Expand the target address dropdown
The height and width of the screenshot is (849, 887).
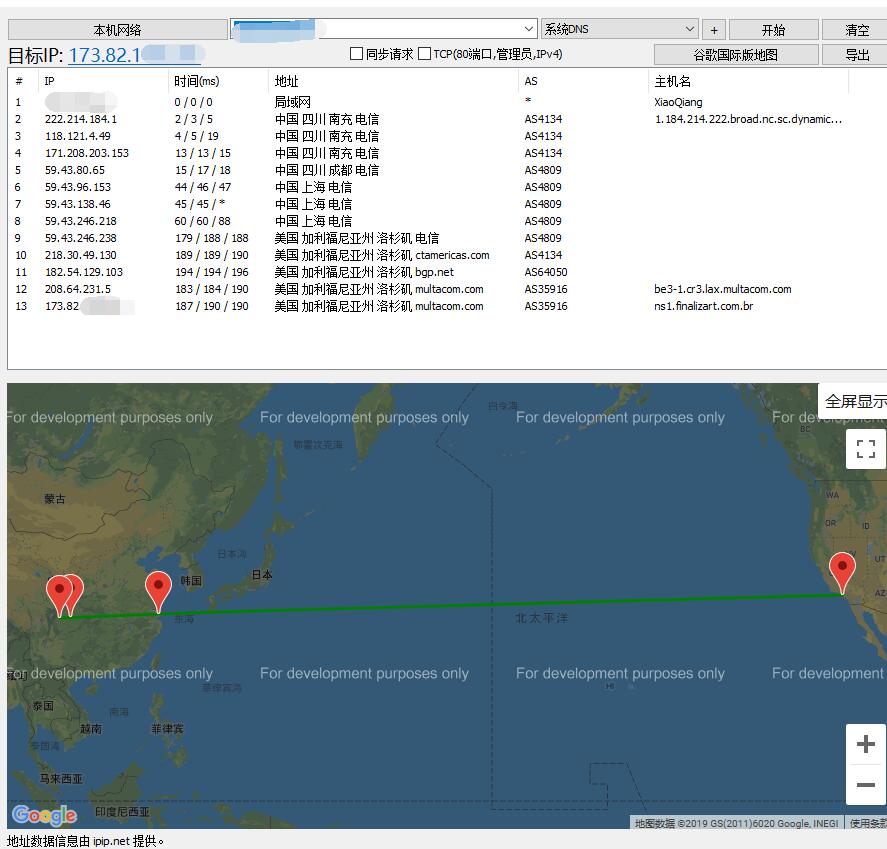tap(529, 30)
